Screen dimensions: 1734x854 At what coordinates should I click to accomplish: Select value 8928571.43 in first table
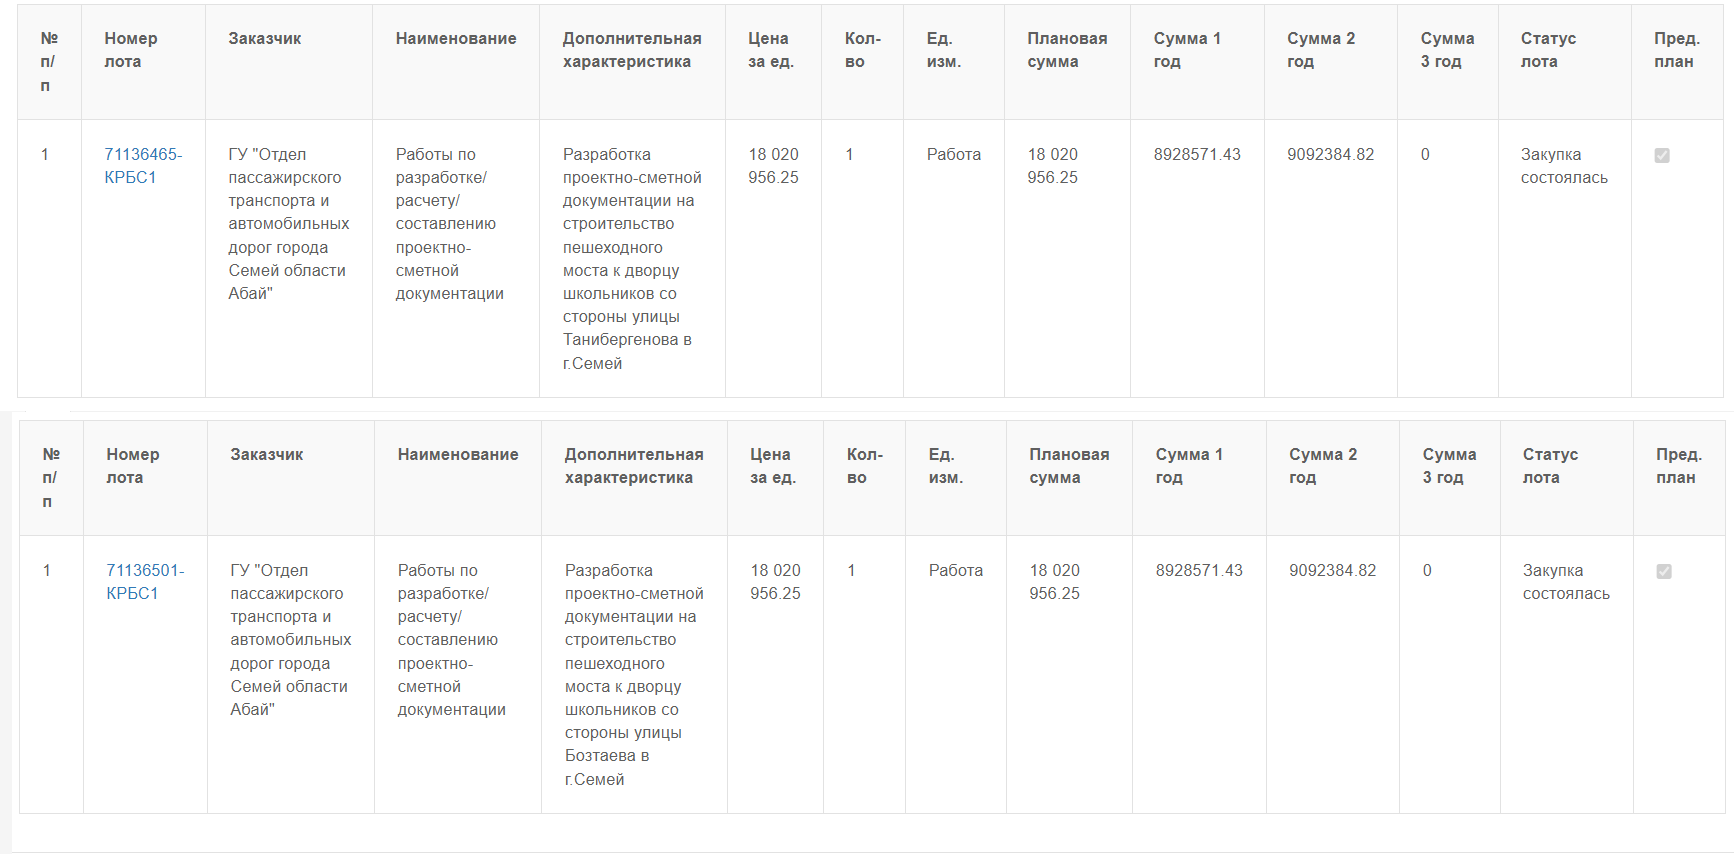pyautogui.click(x=1197, y=155)
